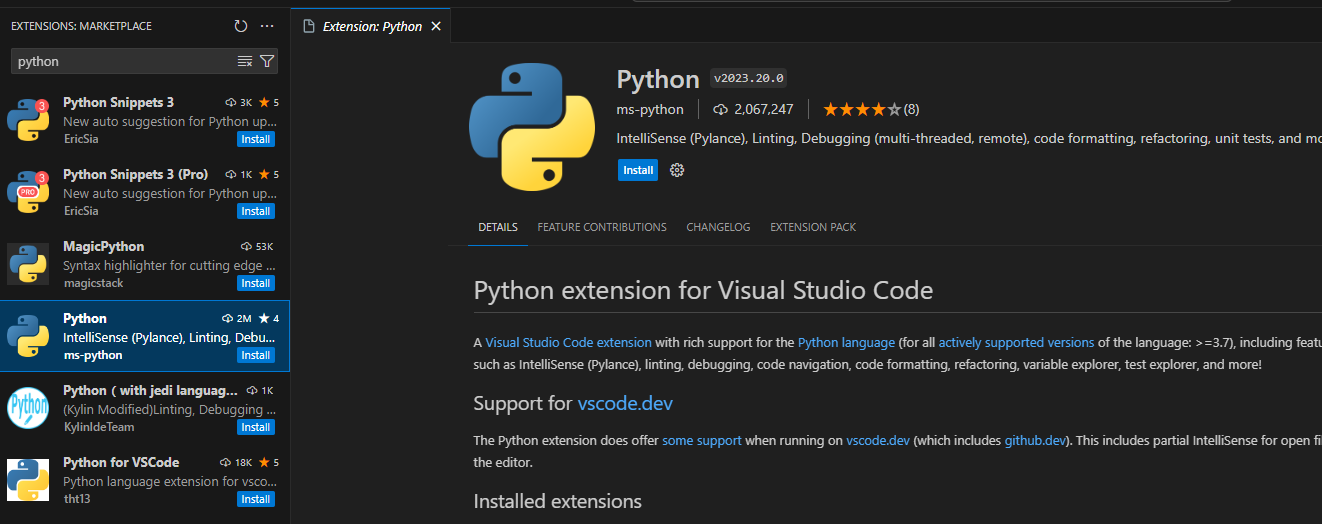Open the manage gear icon next to Install
This screenshot has width=1322, height=524.
677,170
